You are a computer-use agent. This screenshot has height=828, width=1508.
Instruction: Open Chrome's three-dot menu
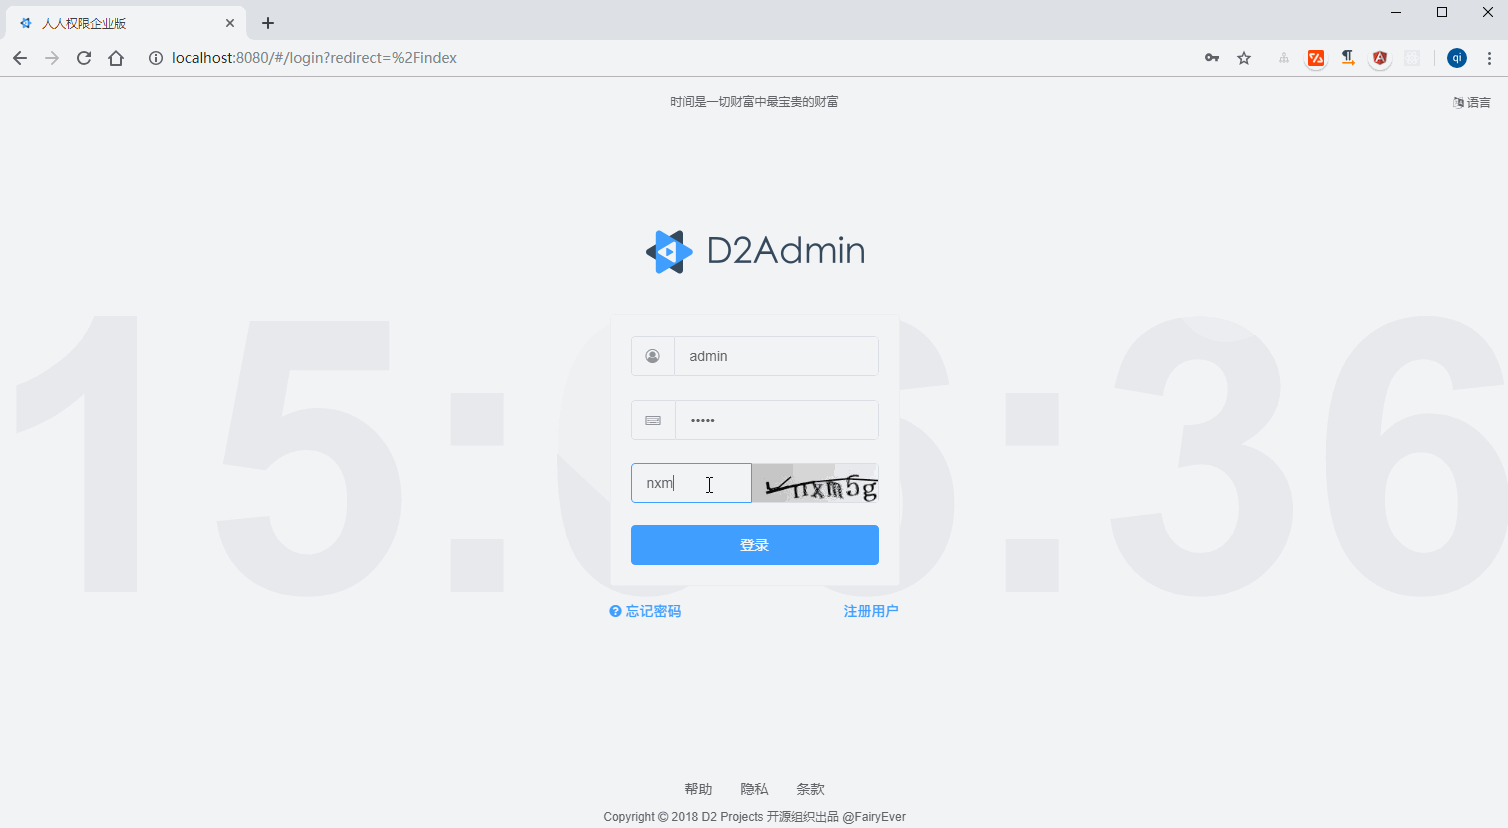point(1489,57)
